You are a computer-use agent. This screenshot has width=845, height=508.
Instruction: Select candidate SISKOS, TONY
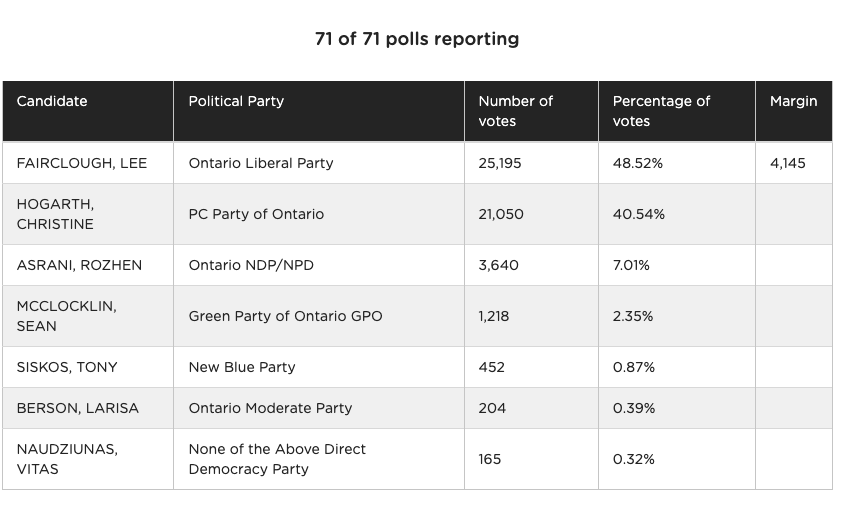[67, 367]
